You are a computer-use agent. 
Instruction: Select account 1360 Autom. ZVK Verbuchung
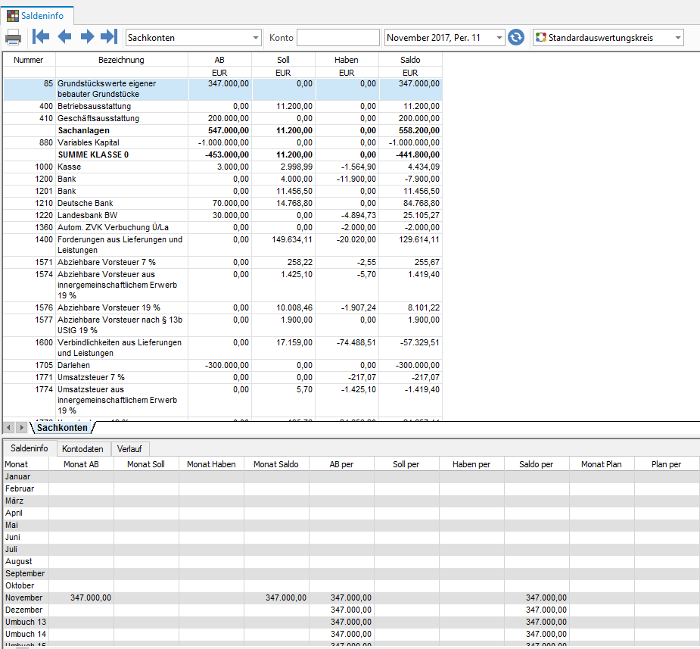[x=223, y=227]
